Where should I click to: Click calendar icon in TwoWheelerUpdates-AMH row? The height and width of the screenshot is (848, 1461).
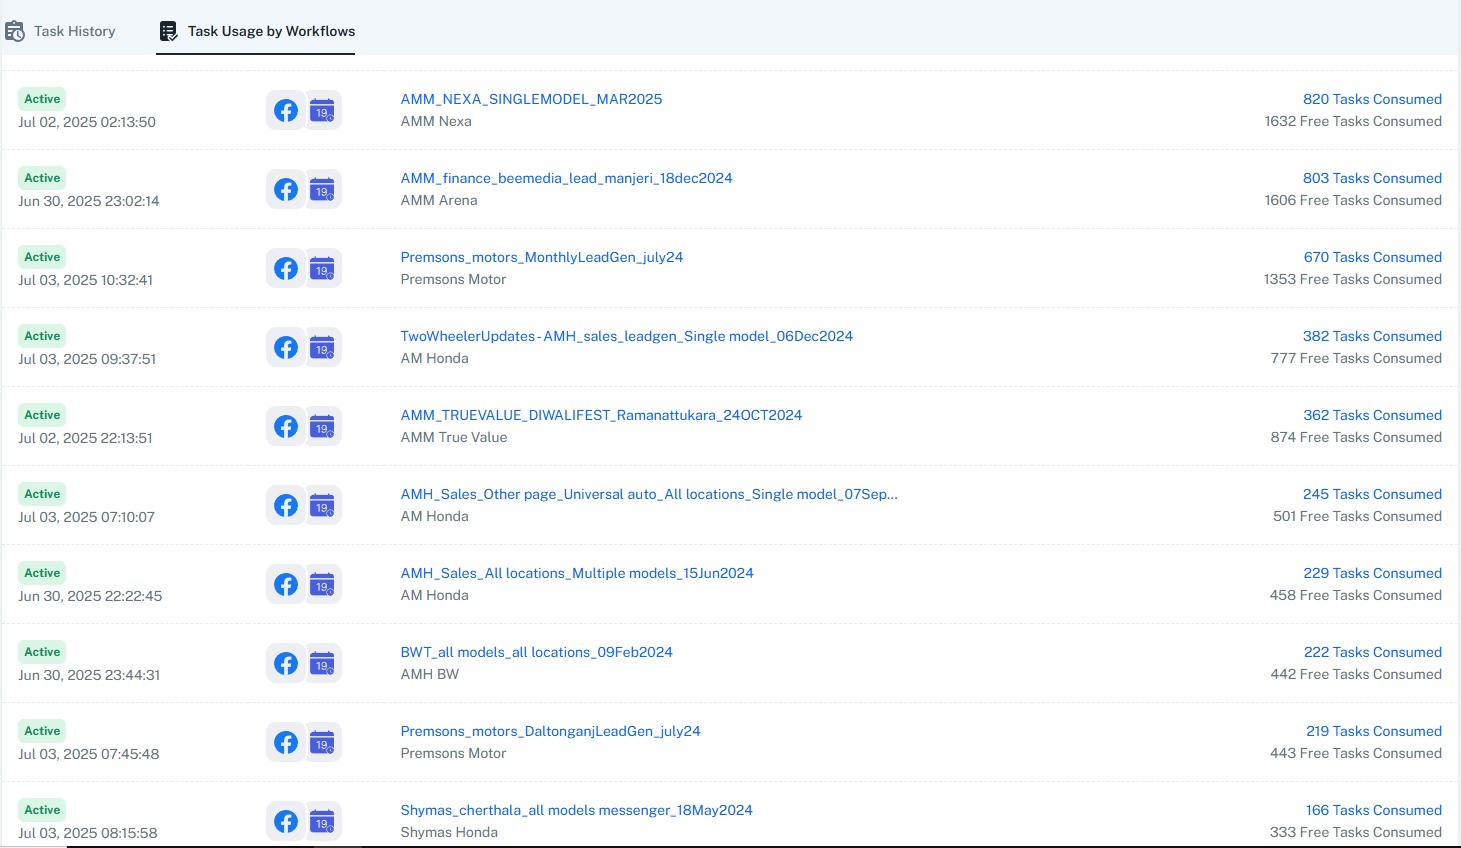click(322, 347)
